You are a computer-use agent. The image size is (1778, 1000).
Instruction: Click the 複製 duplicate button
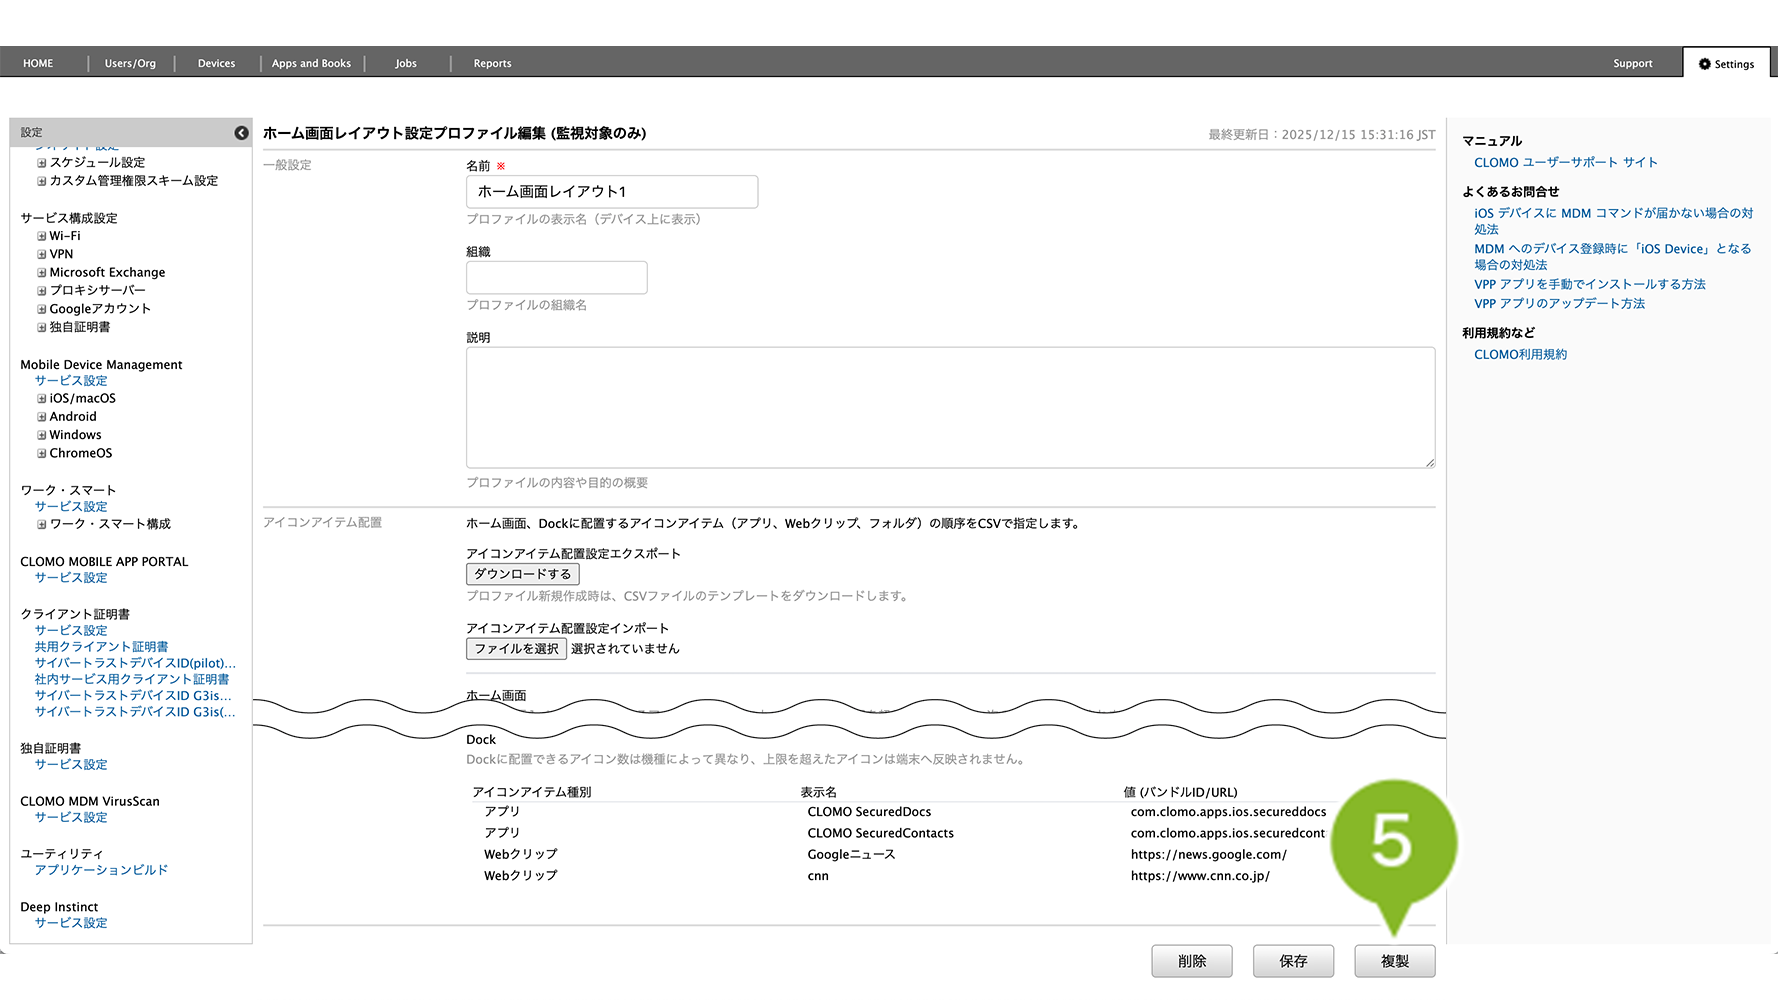(x=1394, y=961)
